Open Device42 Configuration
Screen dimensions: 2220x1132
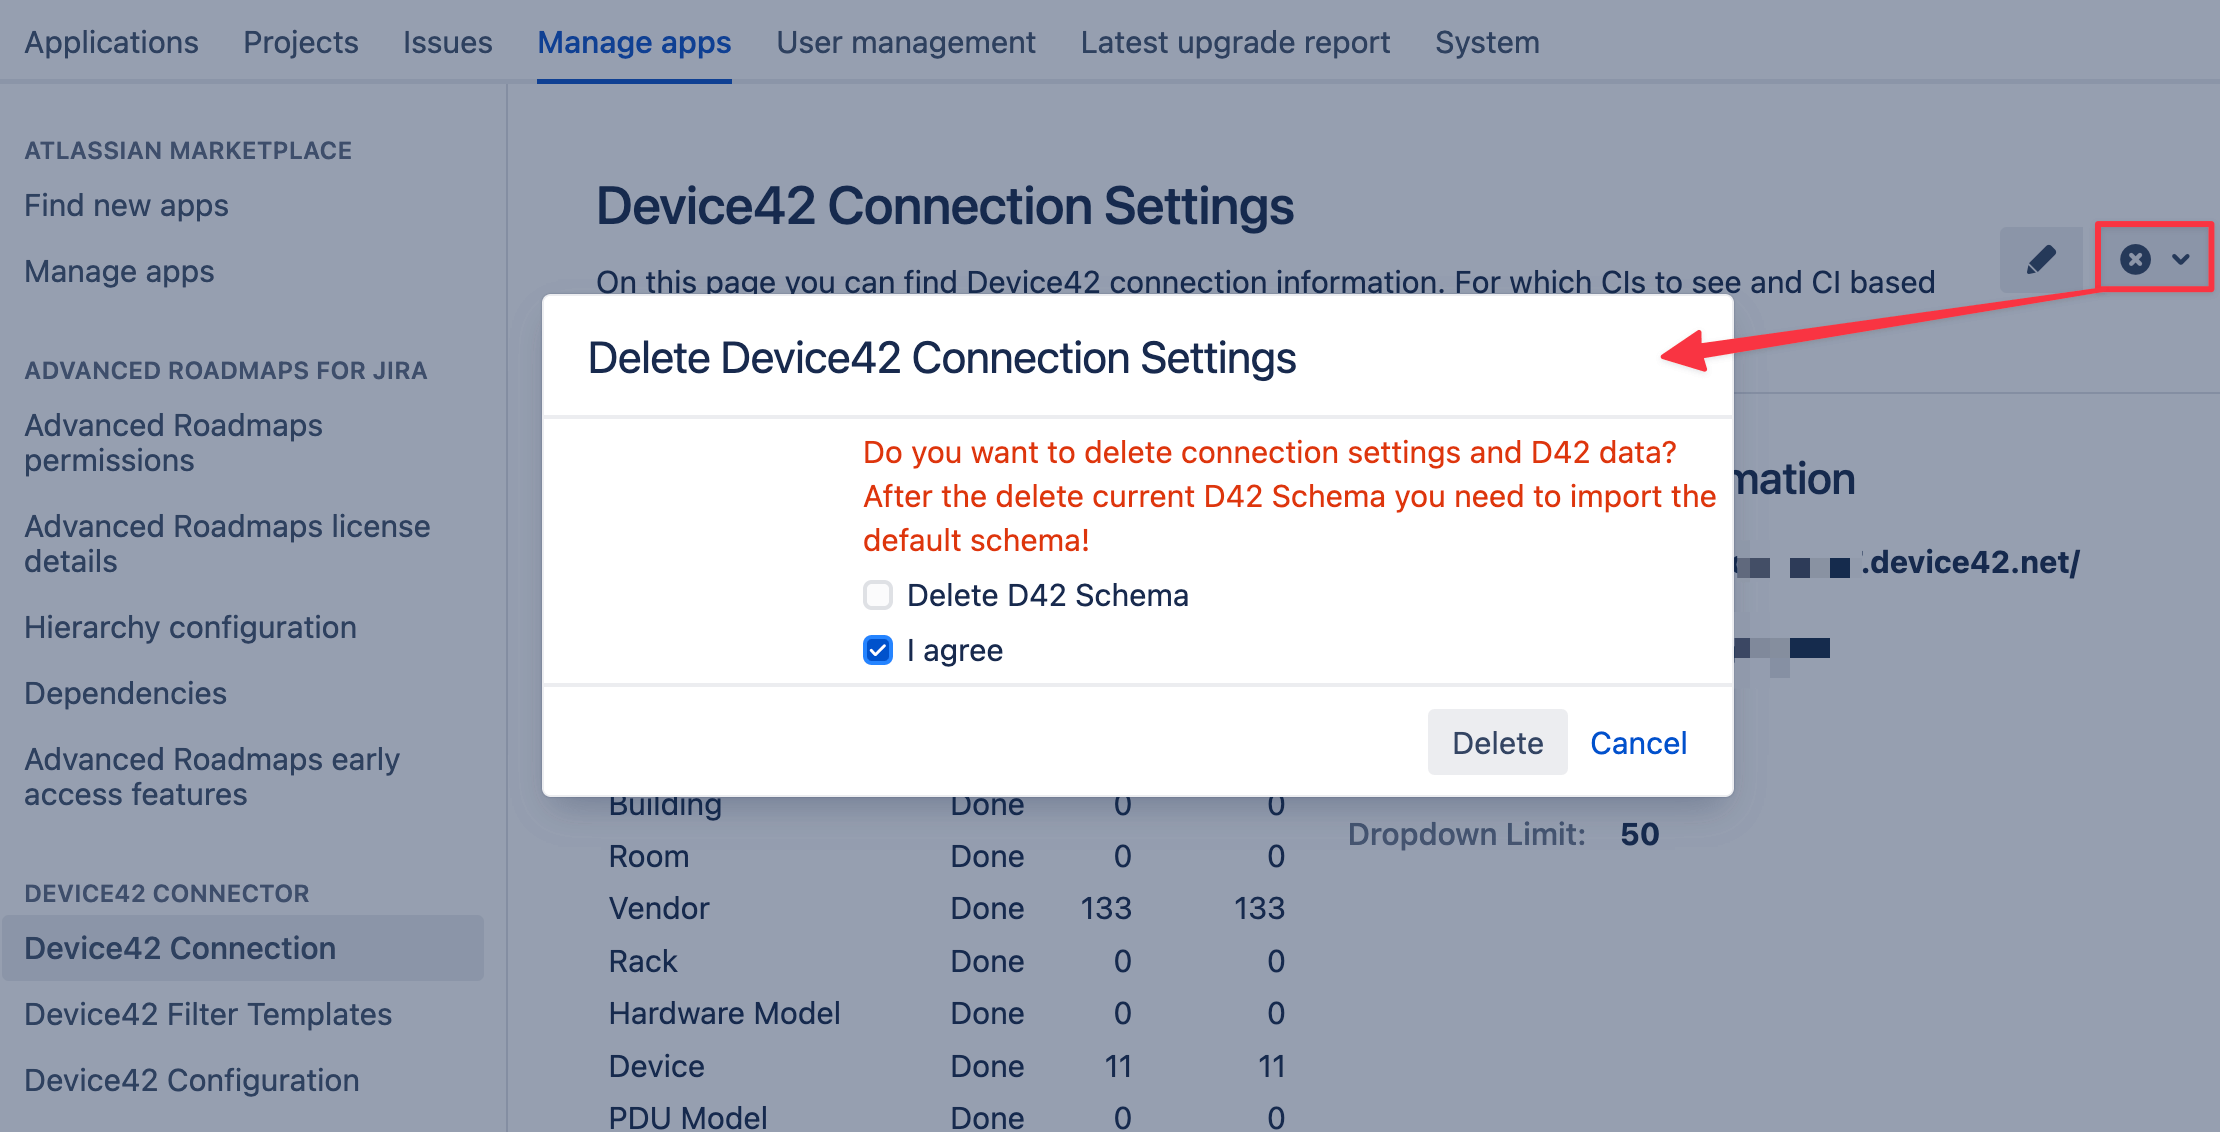point(191,1079)
